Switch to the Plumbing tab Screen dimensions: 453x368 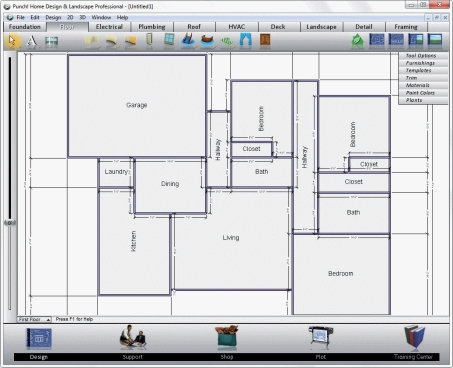click(x=152, y=27)
